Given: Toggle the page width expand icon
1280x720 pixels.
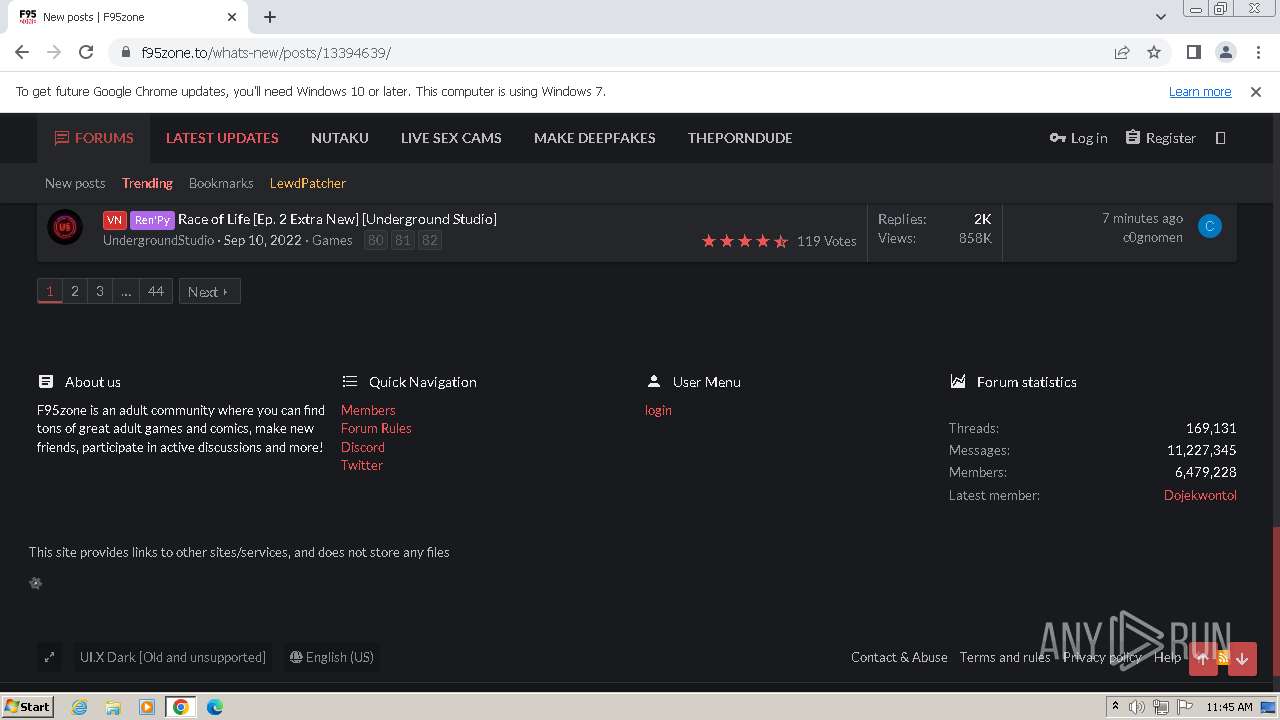Looking at the screenshot, I should point(49,657).
